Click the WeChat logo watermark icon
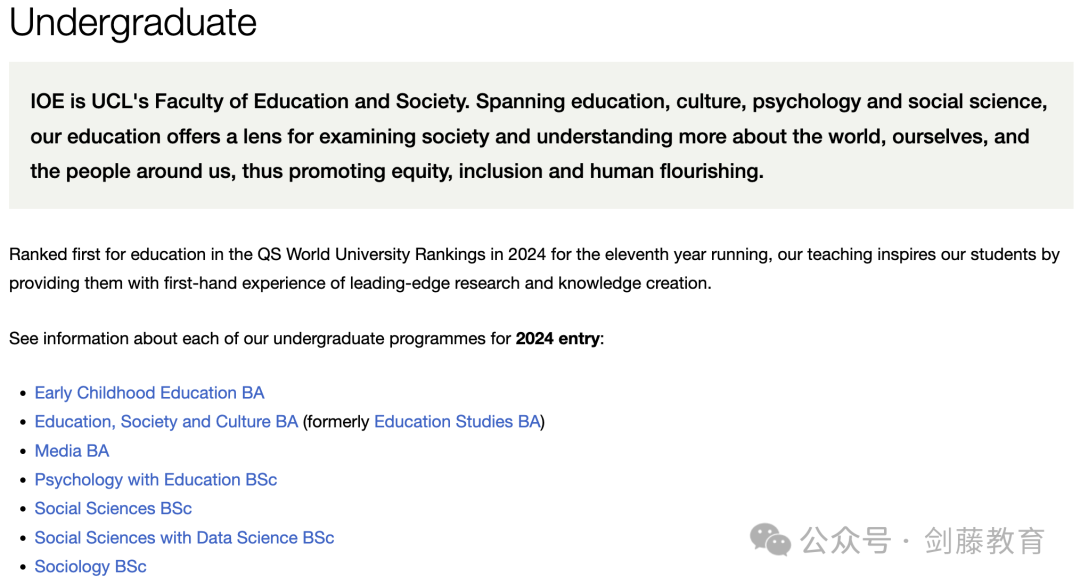 (x=770, y=539)
